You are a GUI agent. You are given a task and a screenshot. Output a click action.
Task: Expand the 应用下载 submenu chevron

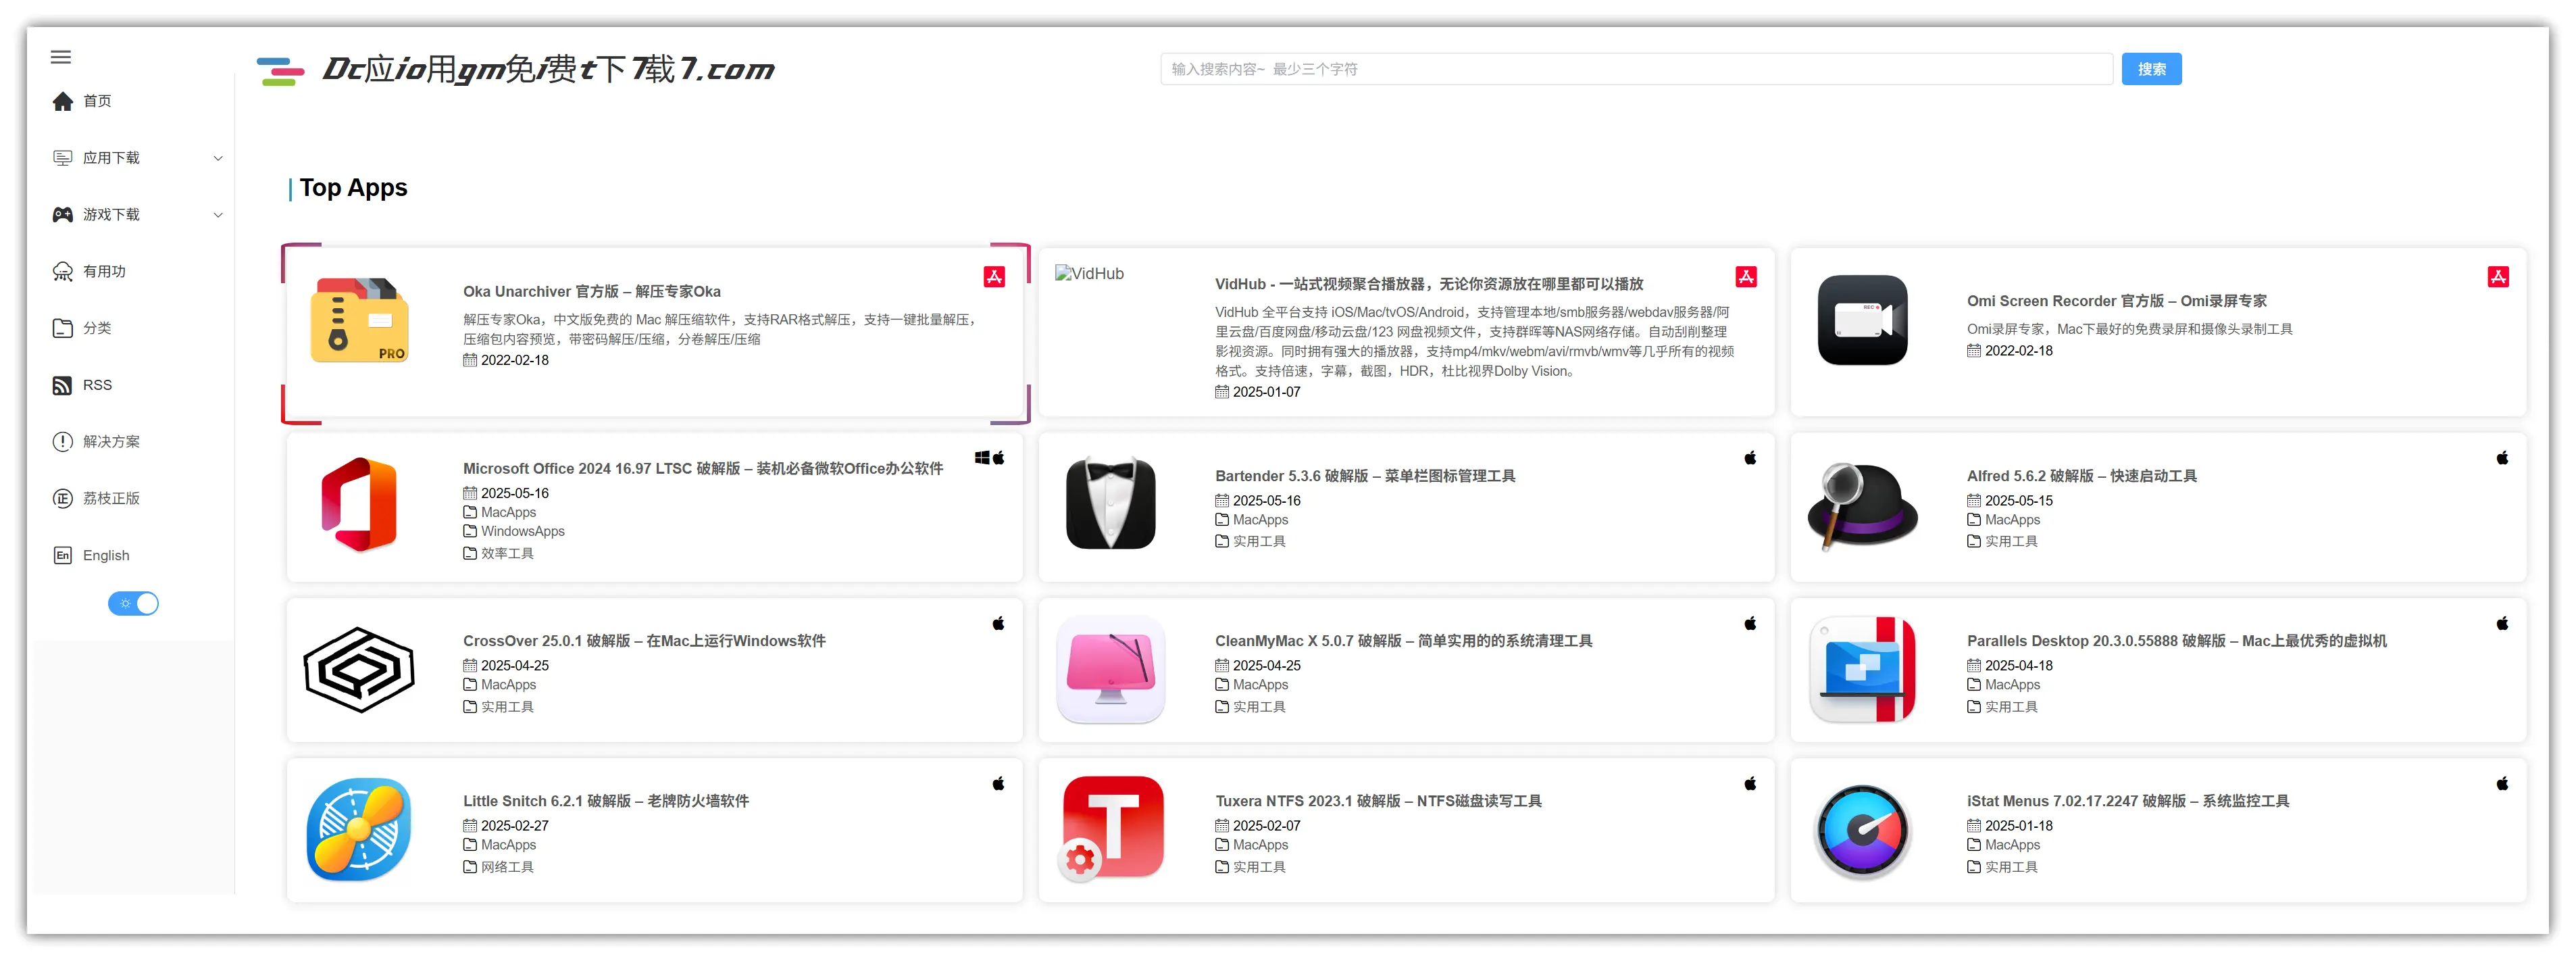pos(218,158)
